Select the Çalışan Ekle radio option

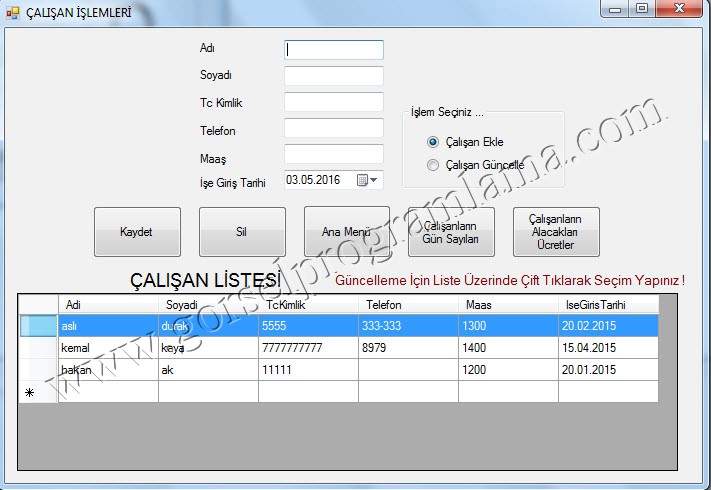(x=433, y=142)
